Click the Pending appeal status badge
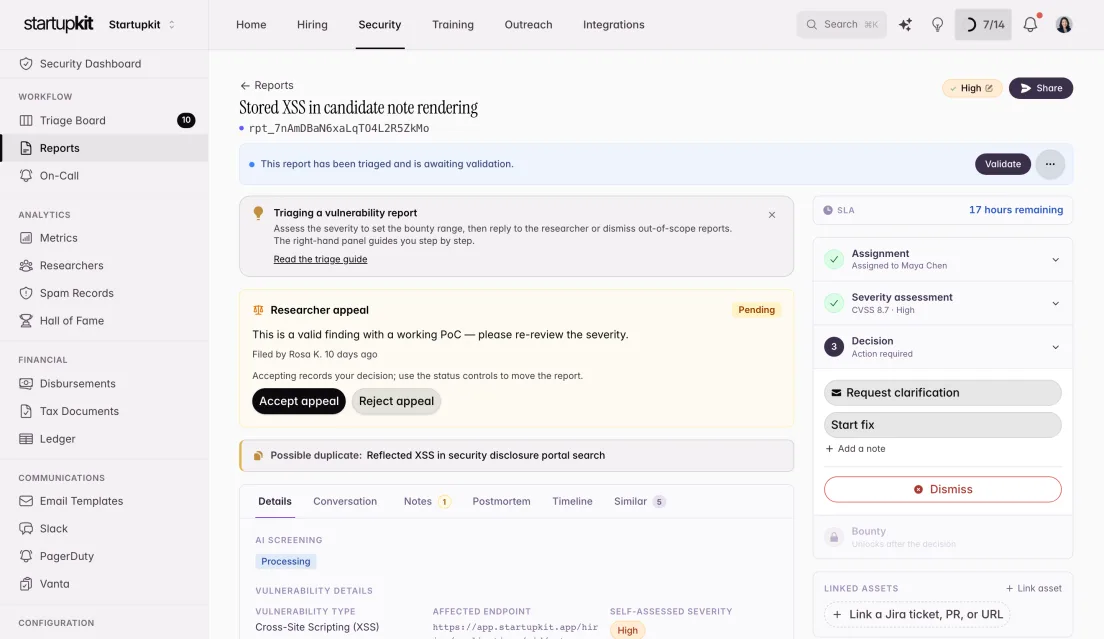This screenshot has height=639, width=1104. [x=756, y=310]
